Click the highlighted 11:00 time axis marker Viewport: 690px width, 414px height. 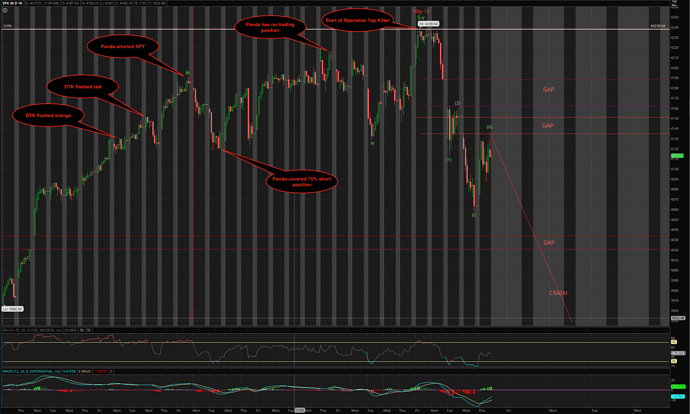click(x=299, y=410)
